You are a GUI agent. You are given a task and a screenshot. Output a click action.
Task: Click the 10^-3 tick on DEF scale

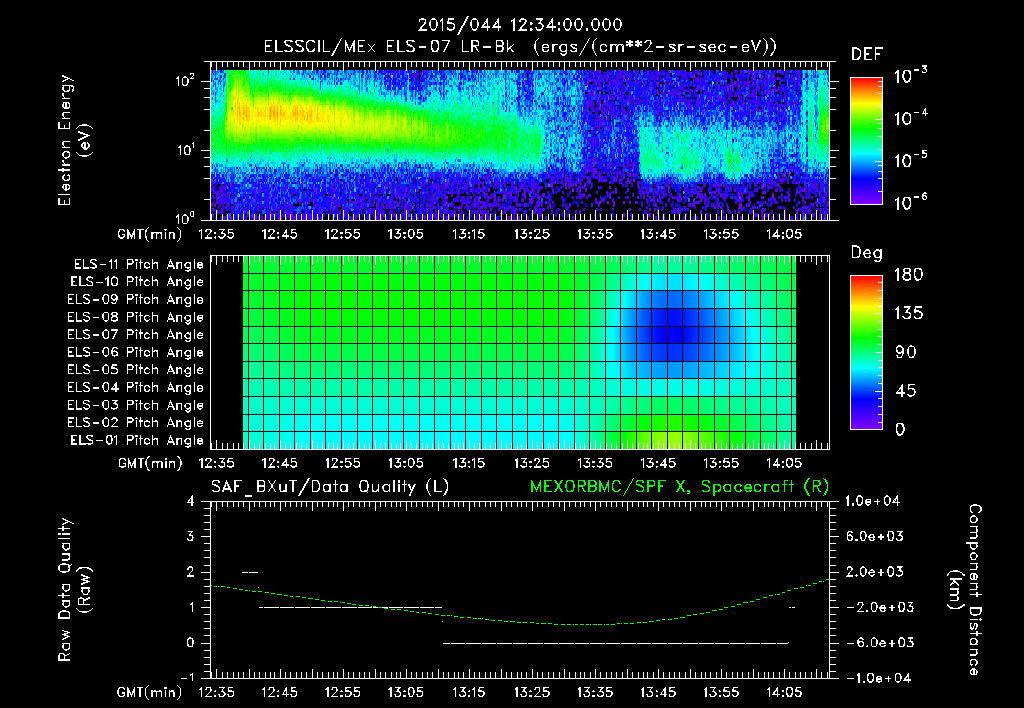pyautogui.click(x=911, y=76)
